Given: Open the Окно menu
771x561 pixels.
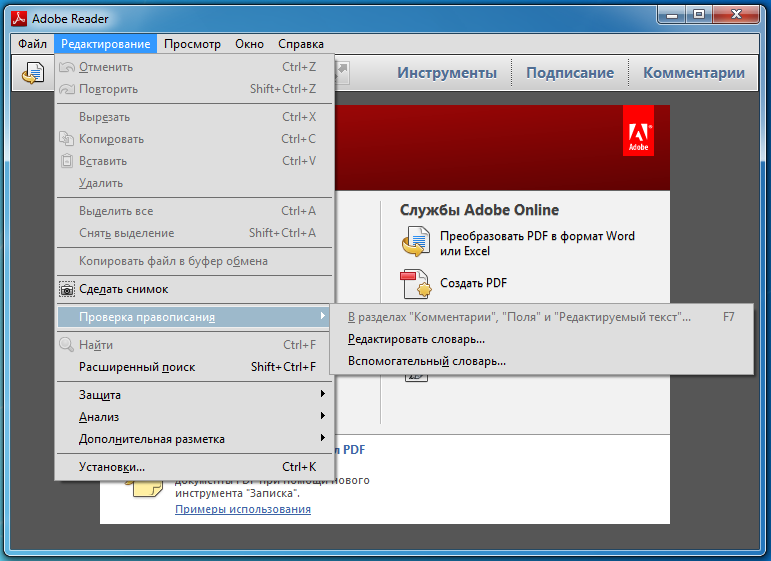Looking at the screenshot, I should click(249, 44).
